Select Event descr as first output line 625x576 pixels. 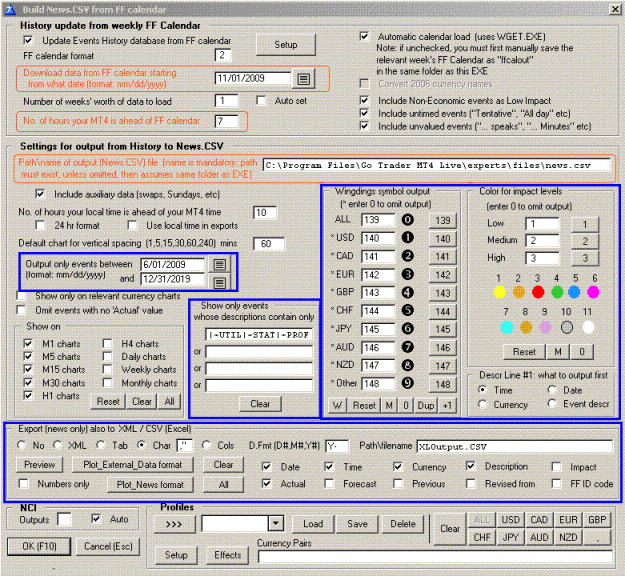pos(552,404)
